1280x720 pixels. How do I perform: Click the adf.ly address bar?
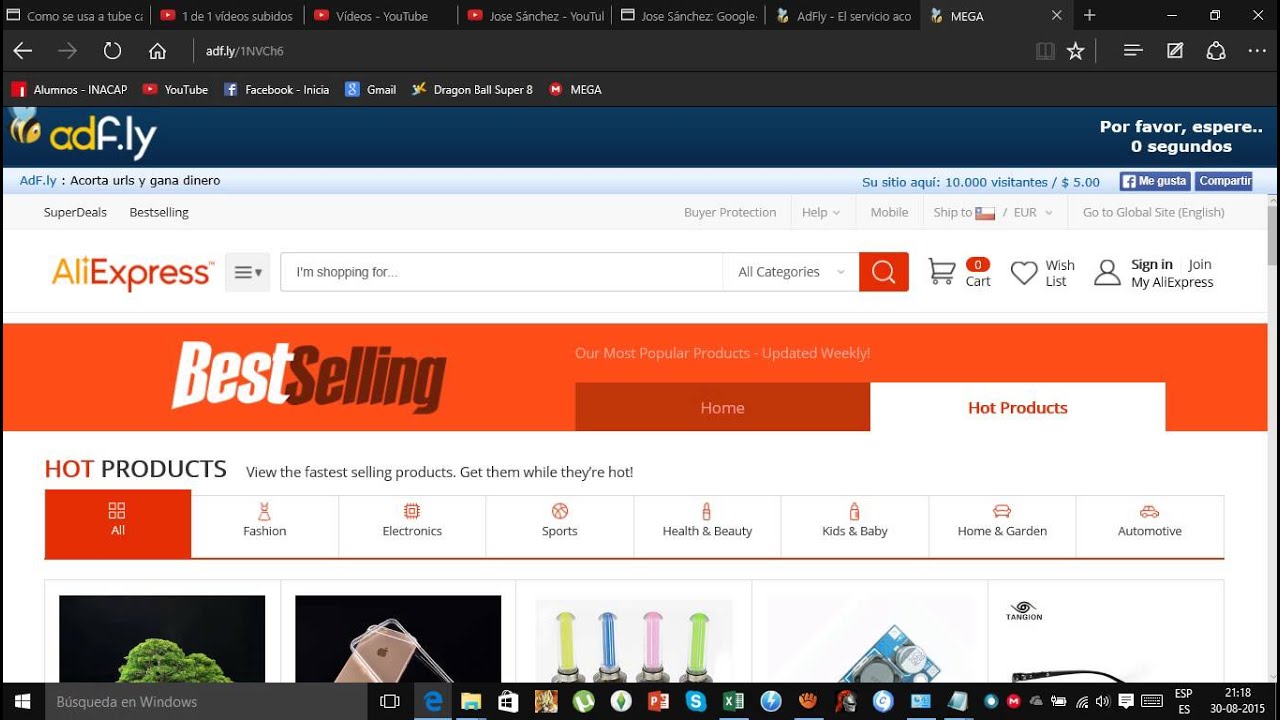[x=610, y=51]
